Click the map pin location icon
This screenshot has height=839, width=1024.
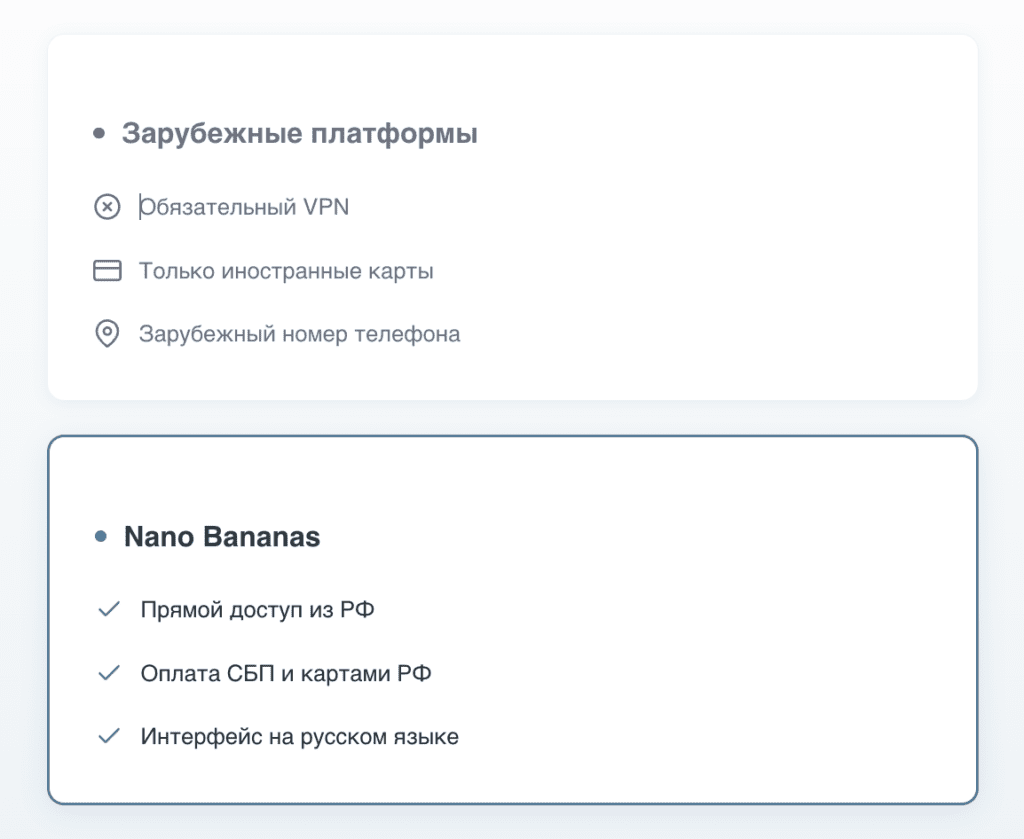tap(107, 334)
